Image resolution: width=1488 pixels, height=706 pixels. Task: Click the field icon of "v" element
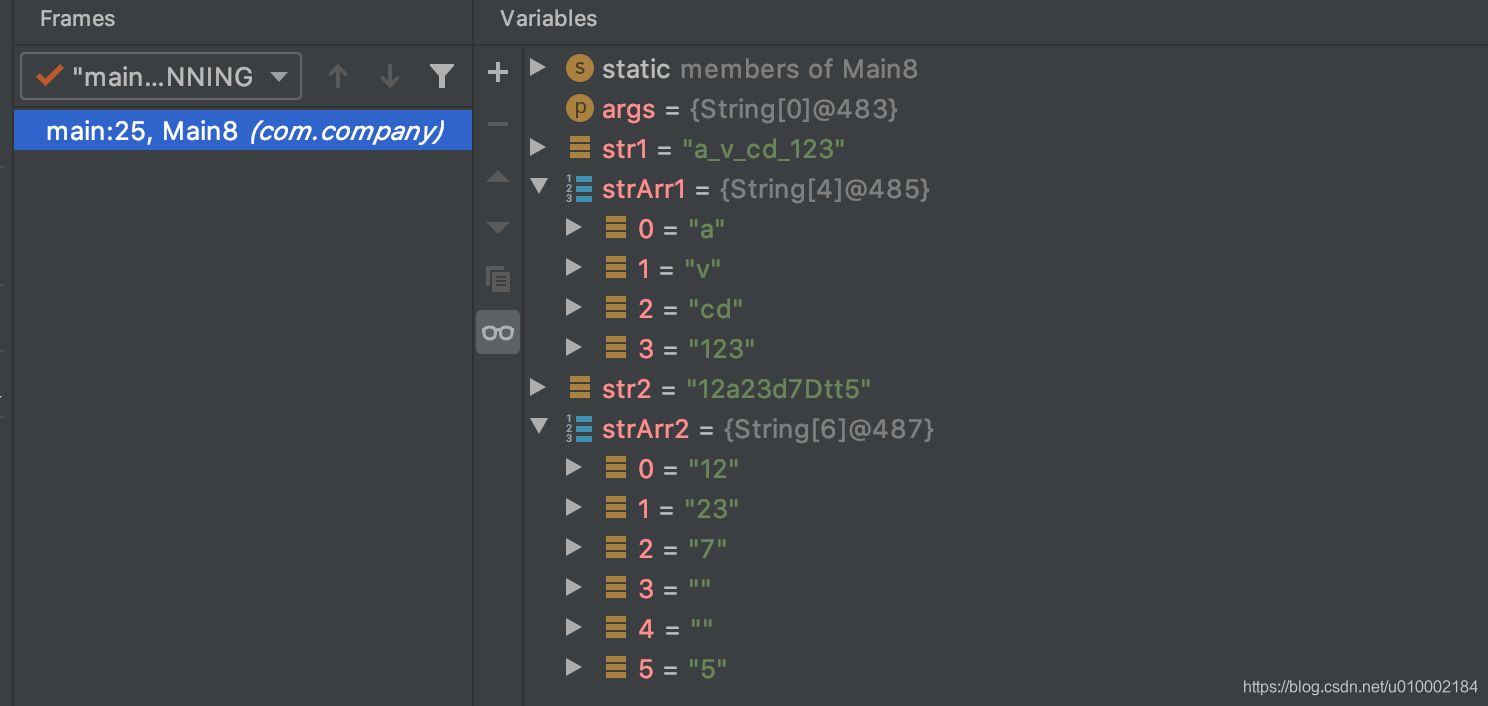616,268
